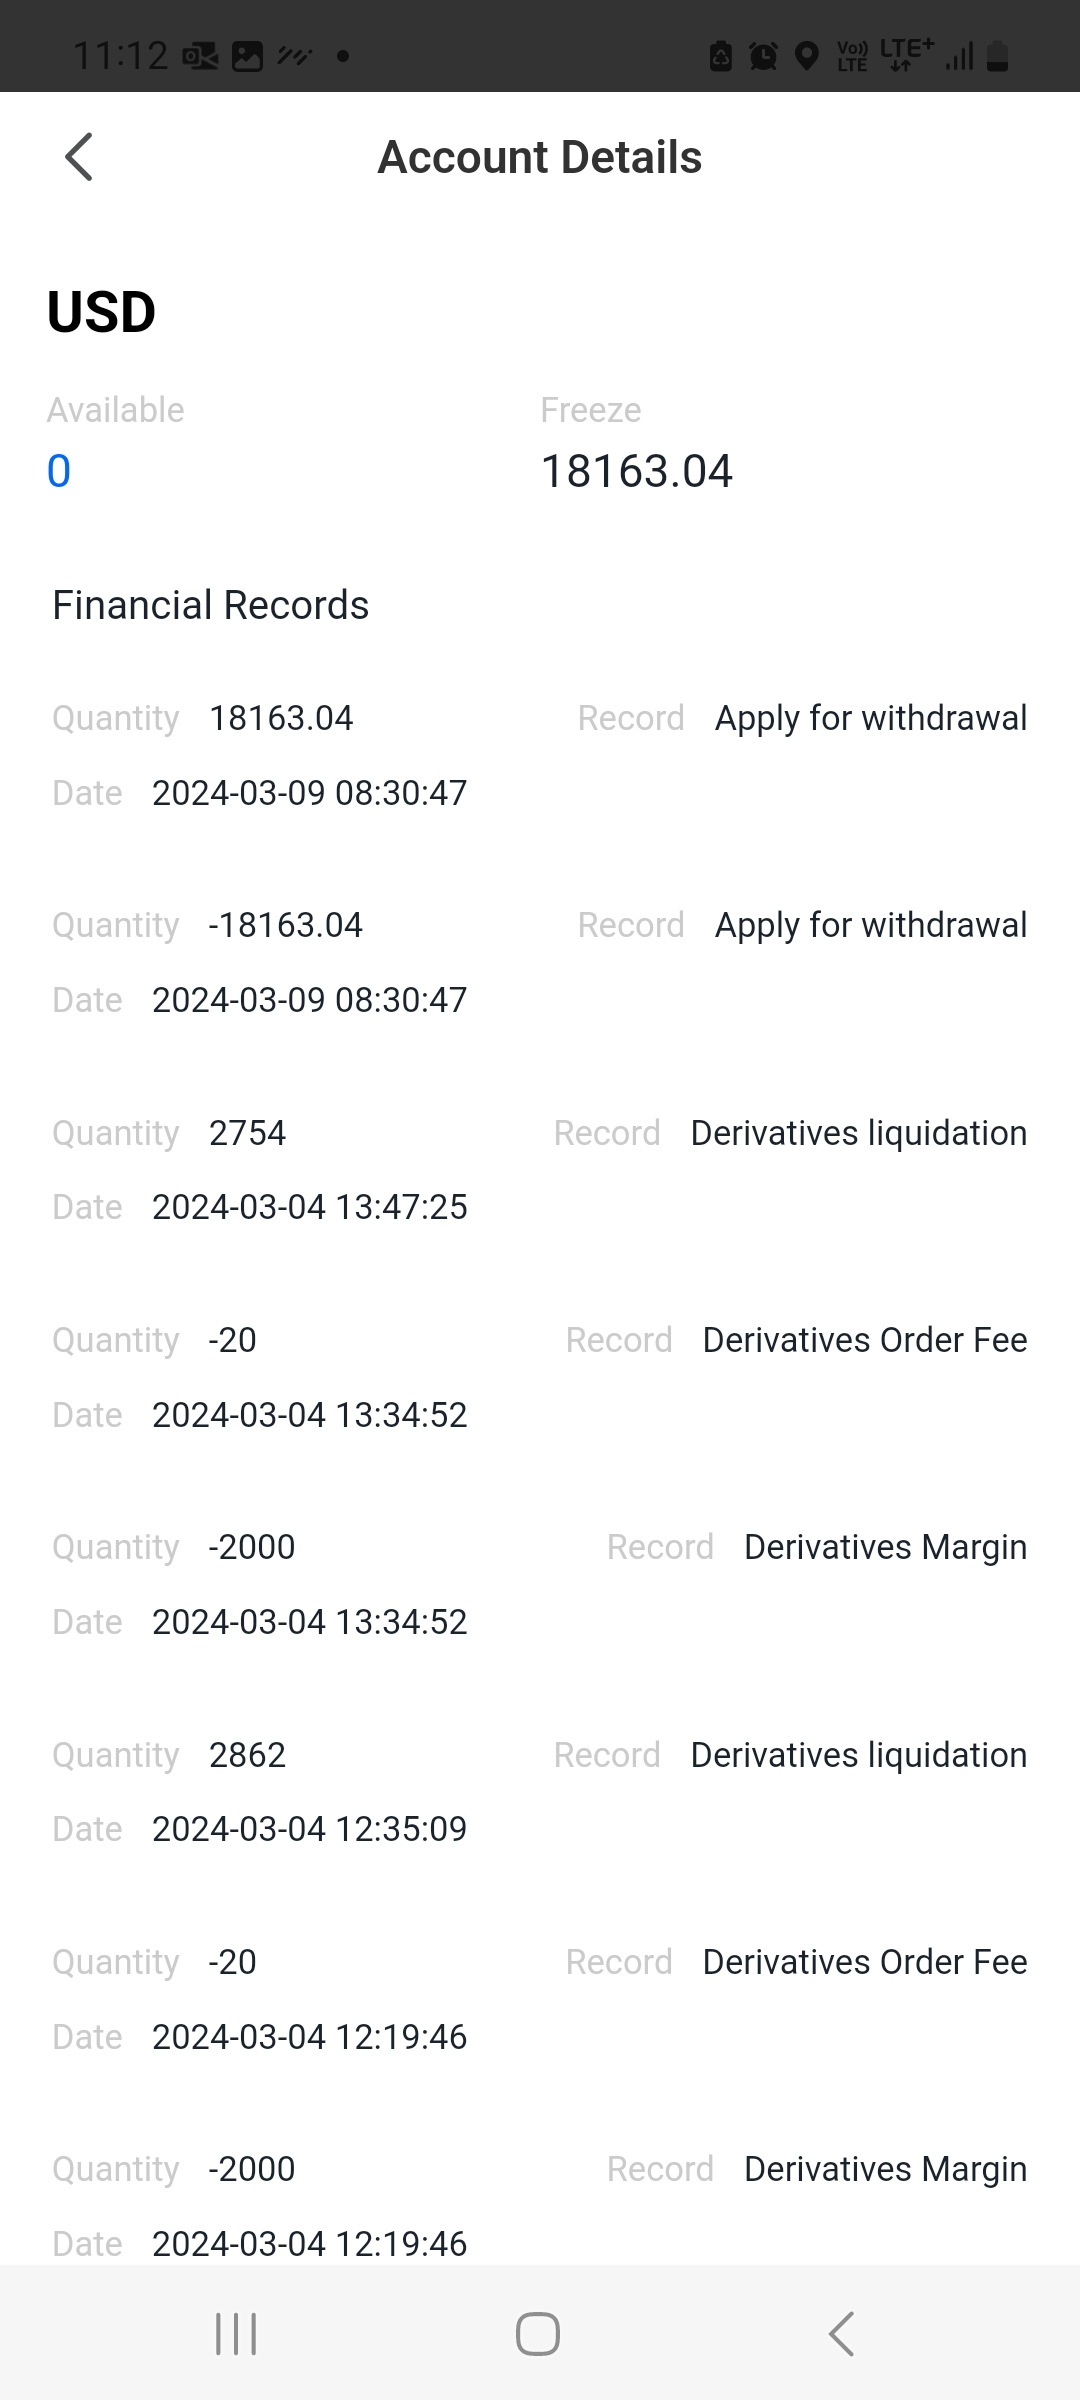
Task: Tap the location pin status icon
Action: [806, 56]
